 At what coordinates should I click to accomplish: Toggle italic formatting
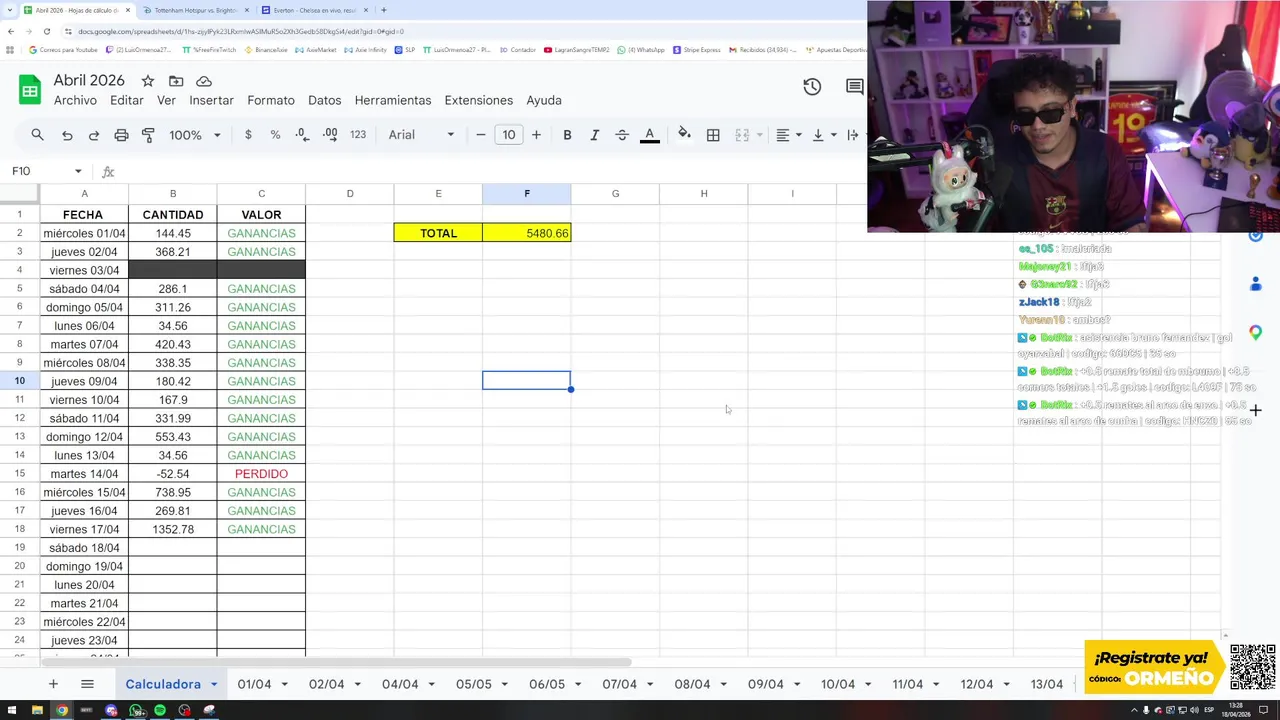(x=594, y=135)
